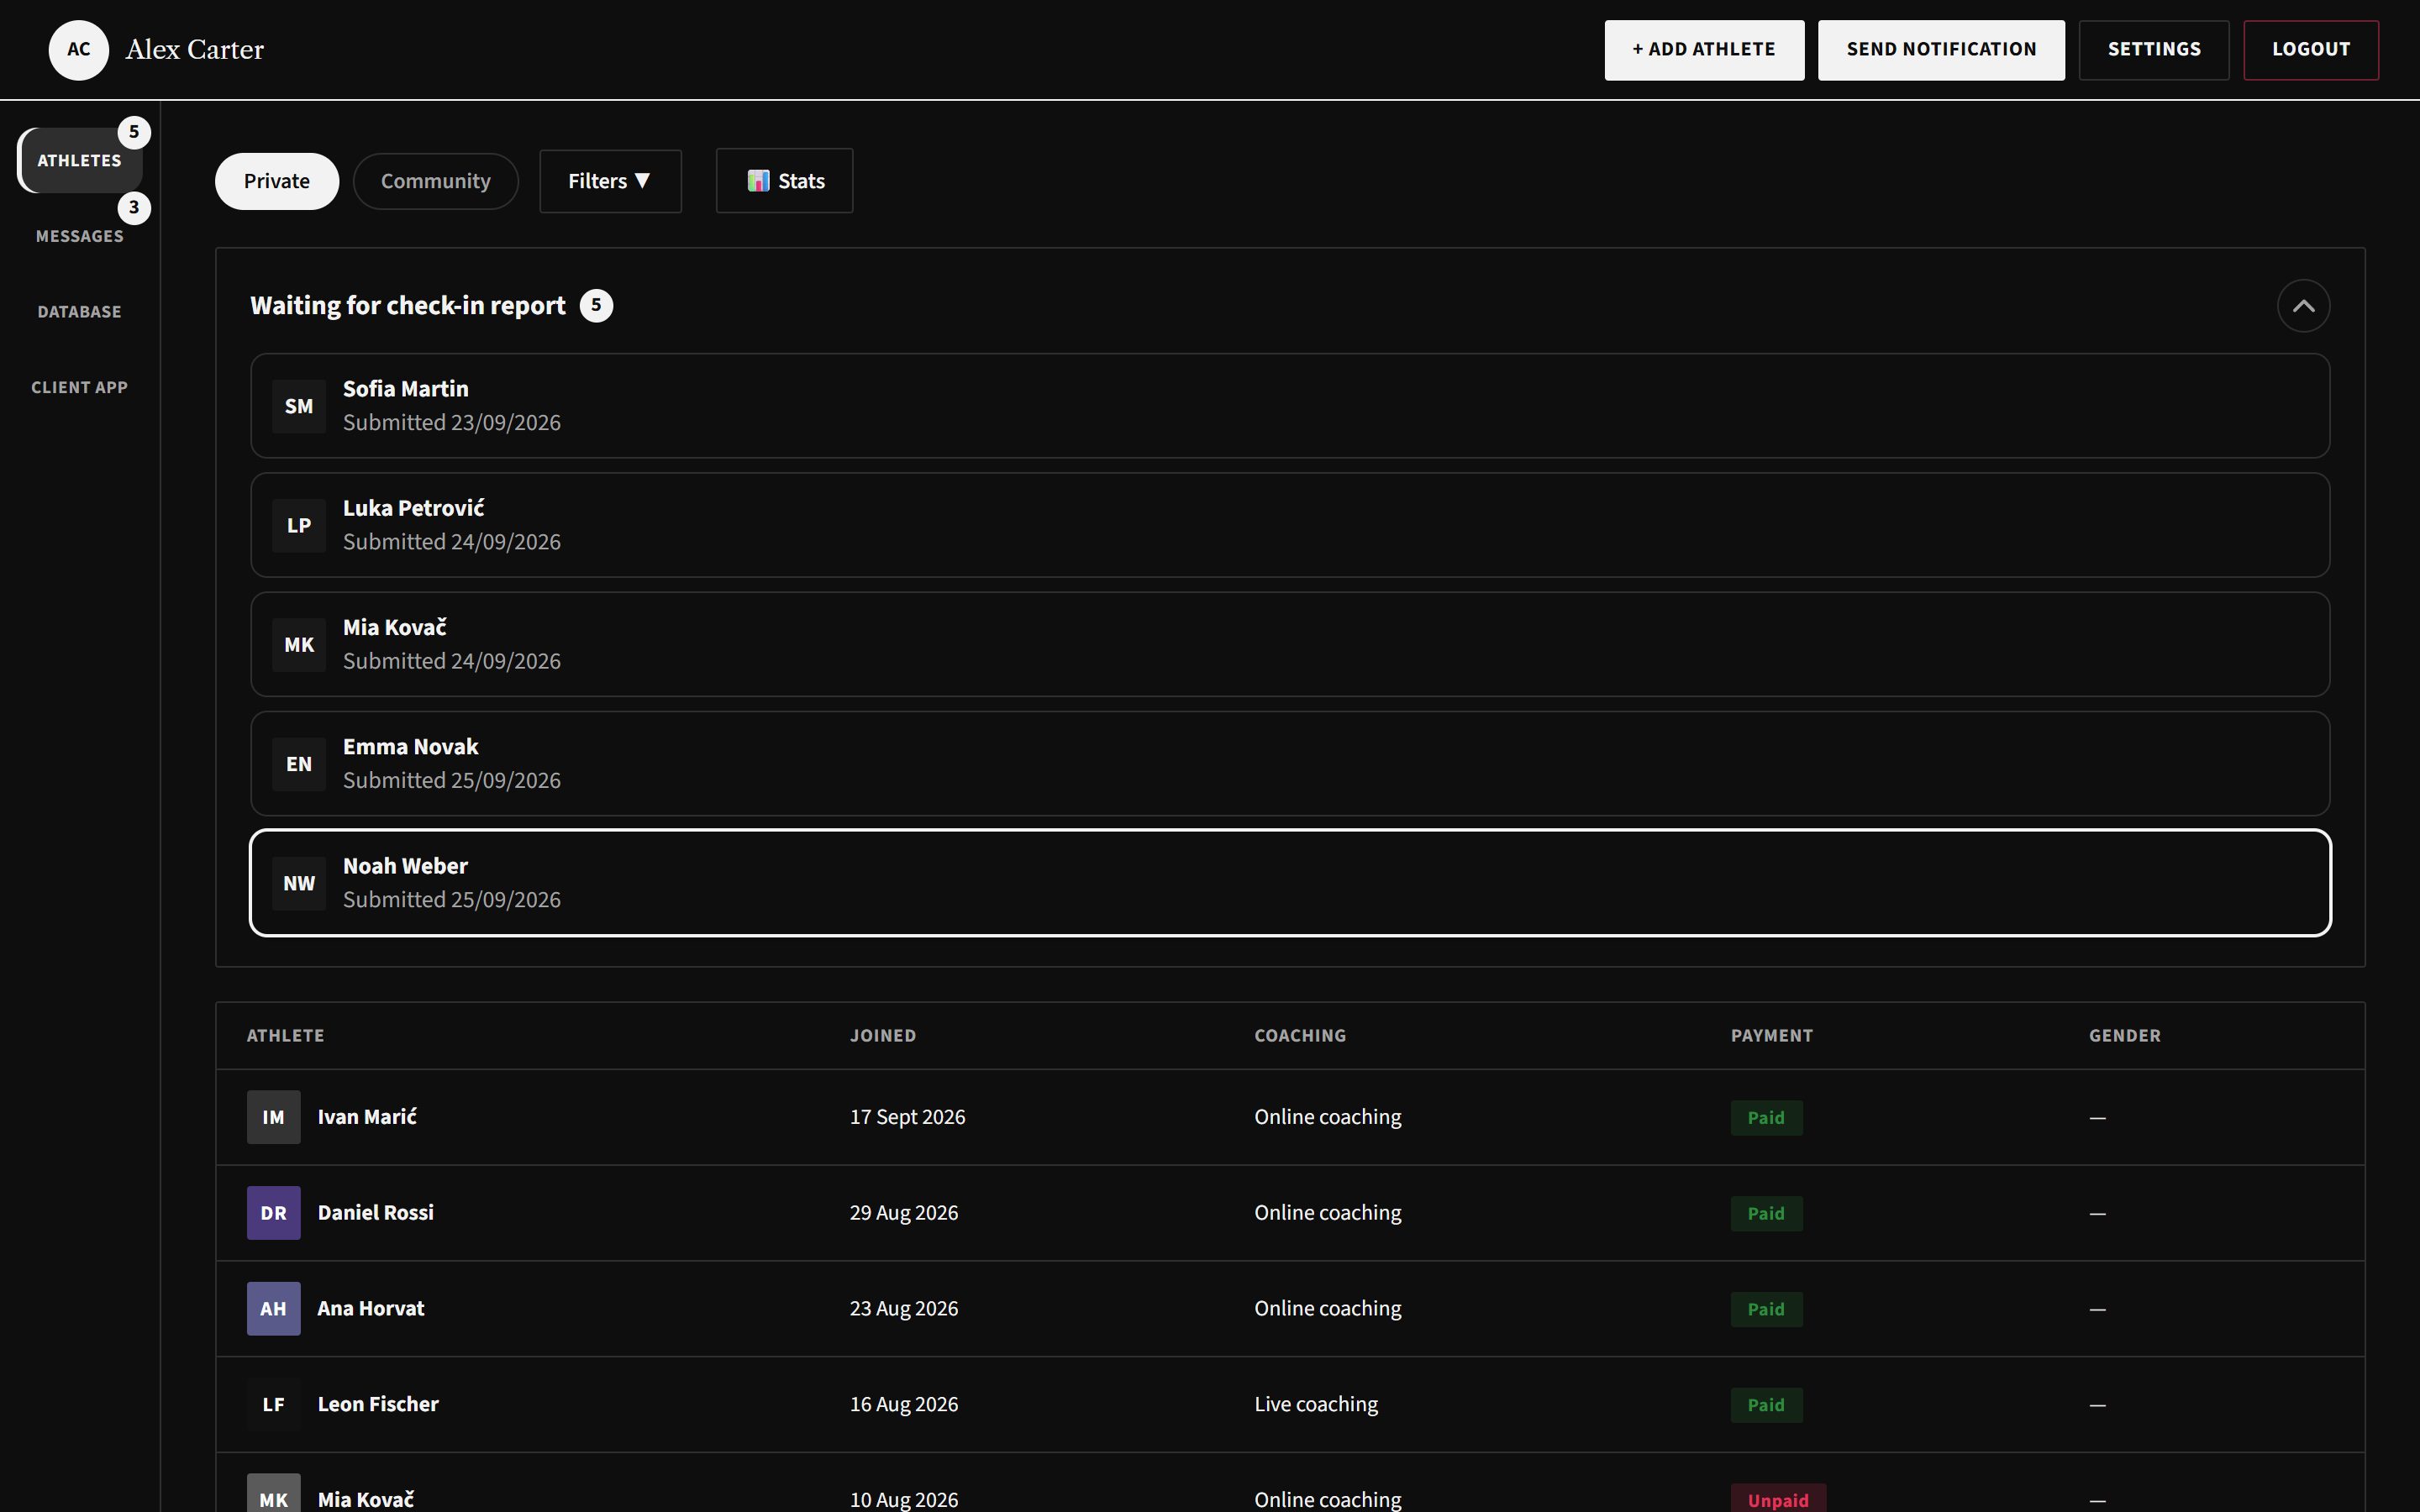Screen dimensions: 2420x1512
Task: Click Daniel Rossi's Paid status
Action: 1766,1214
